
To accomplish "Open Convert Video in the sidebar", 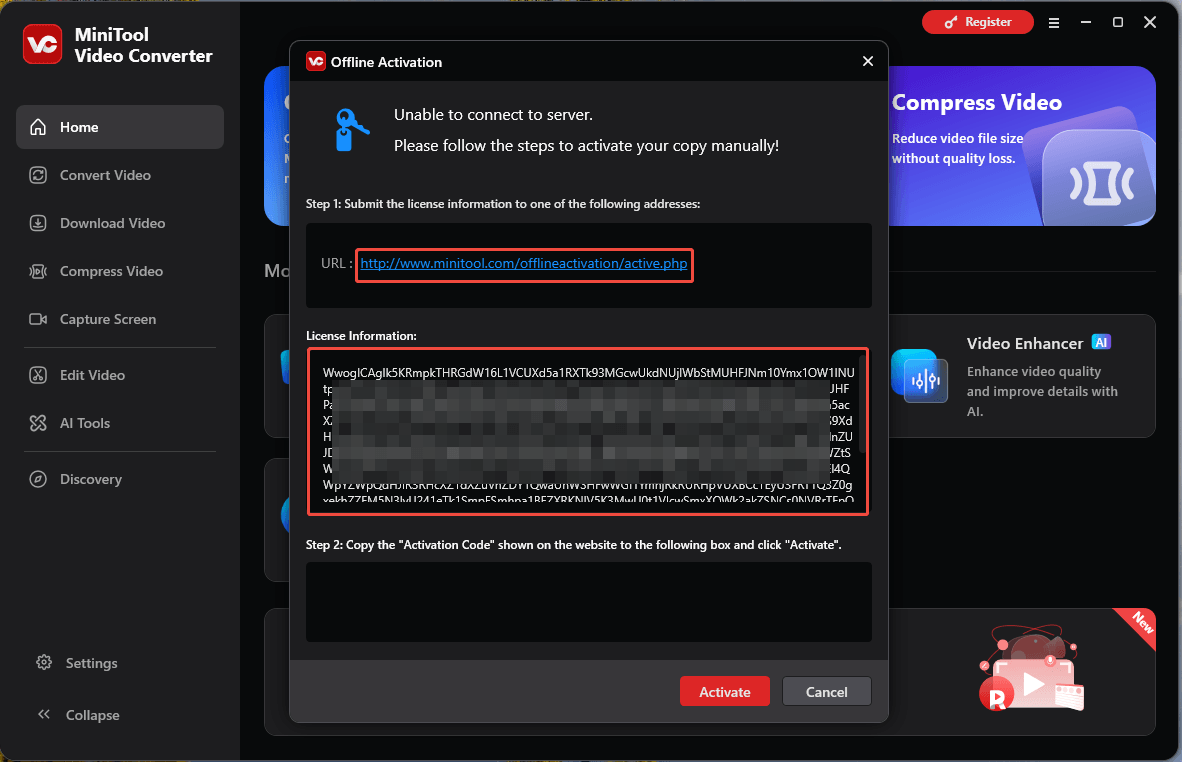I will [120, 175].
